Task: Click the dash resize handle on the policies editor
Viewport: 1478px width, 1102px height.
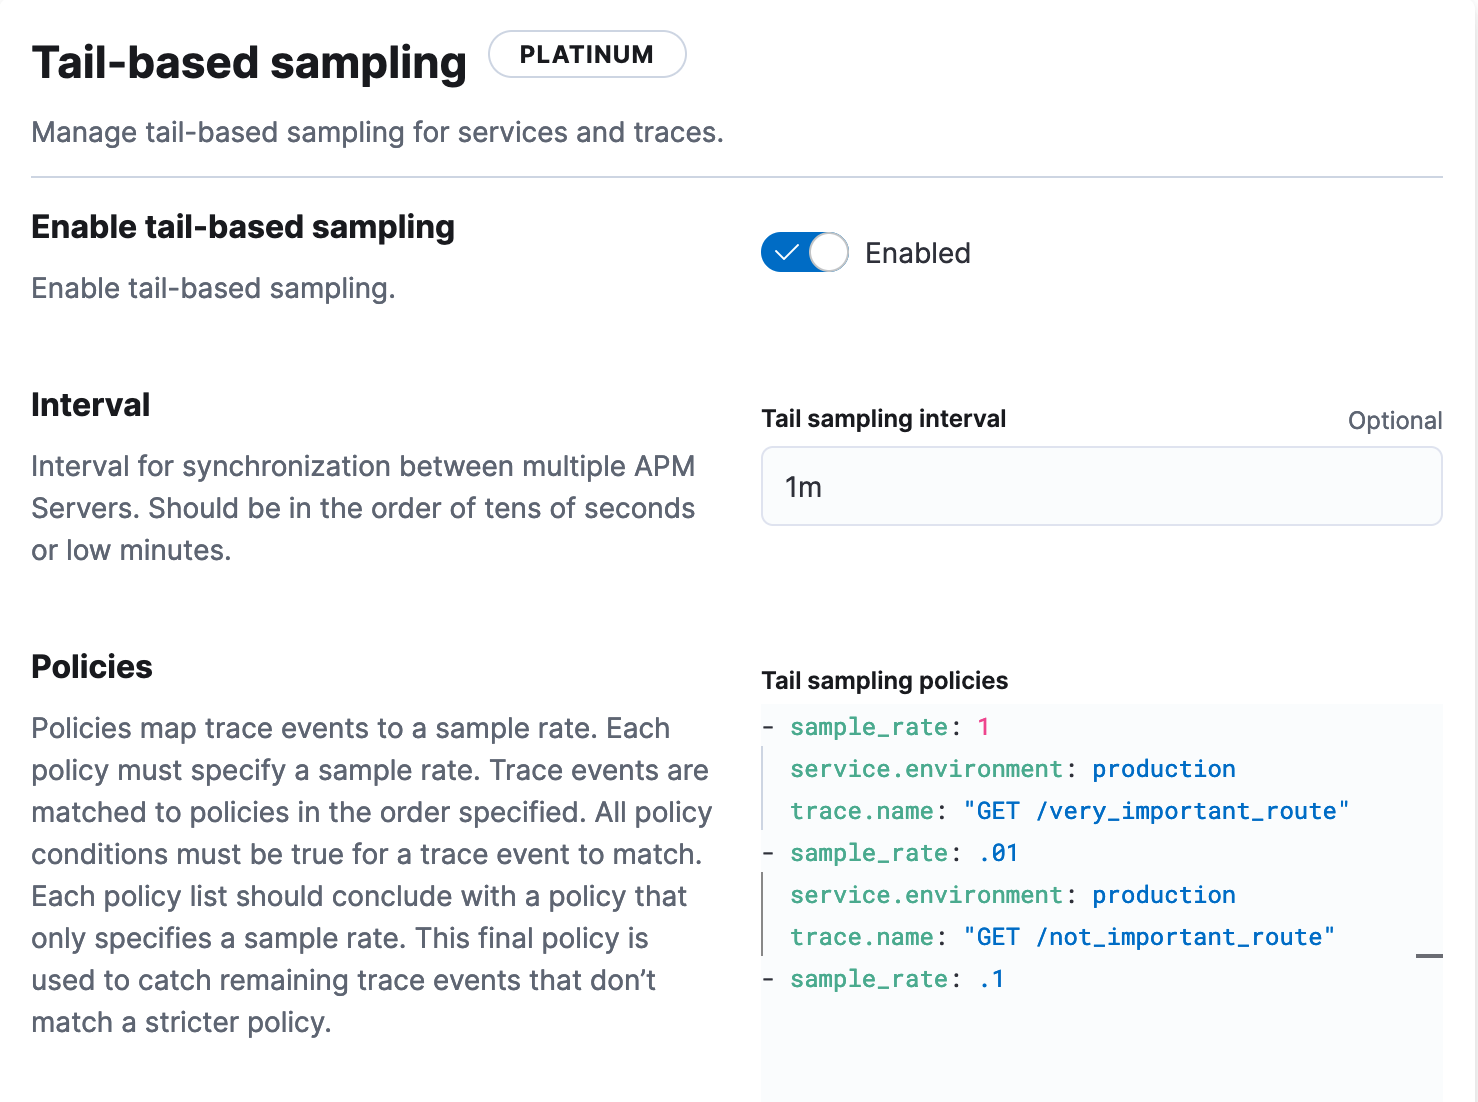Action: tap(1431, 956)
